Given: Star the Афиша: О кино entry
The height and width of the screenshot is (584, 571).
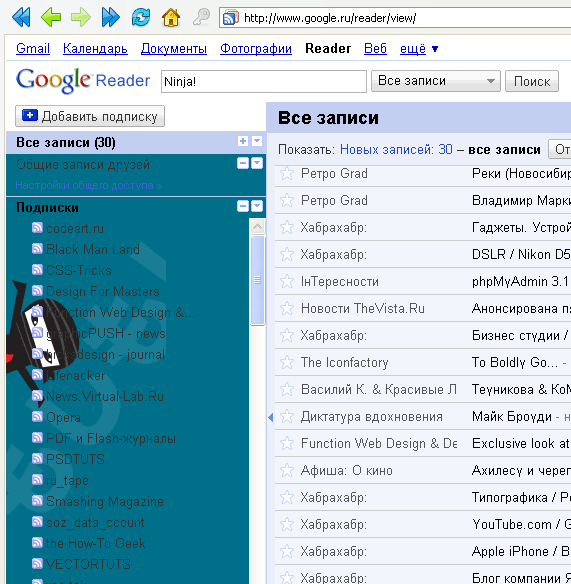Looking at the screenshot, I should coord(287,470).
